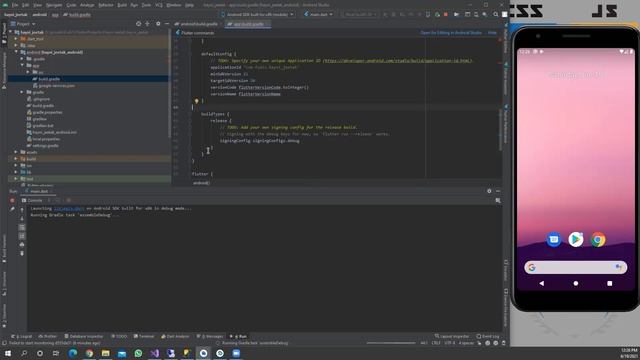Open the Build menu

coord(122,5)
